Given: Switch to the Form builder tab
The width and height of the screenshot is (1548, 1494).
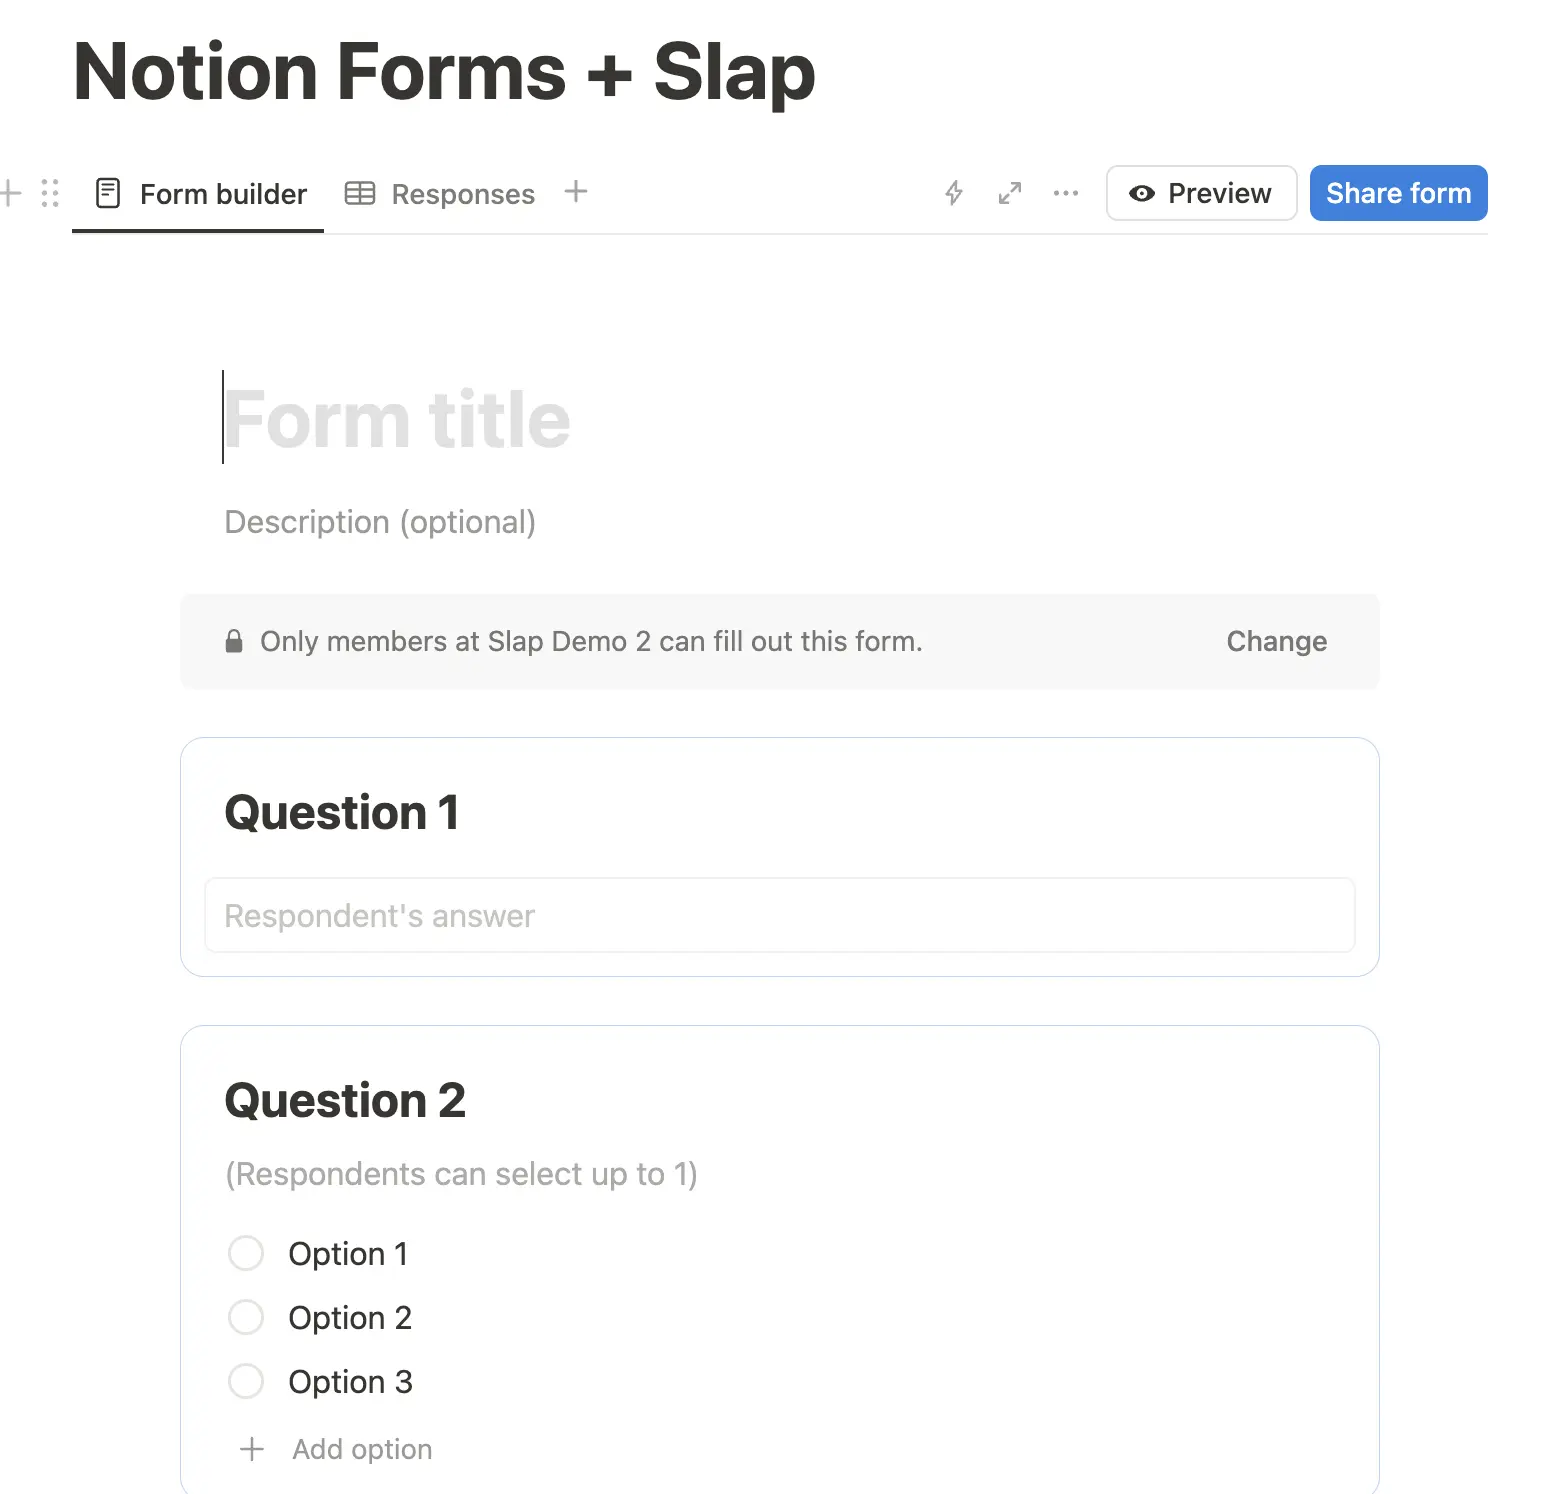Looking at the screenshot, I should pyautogui.click(x=202, y=194).
